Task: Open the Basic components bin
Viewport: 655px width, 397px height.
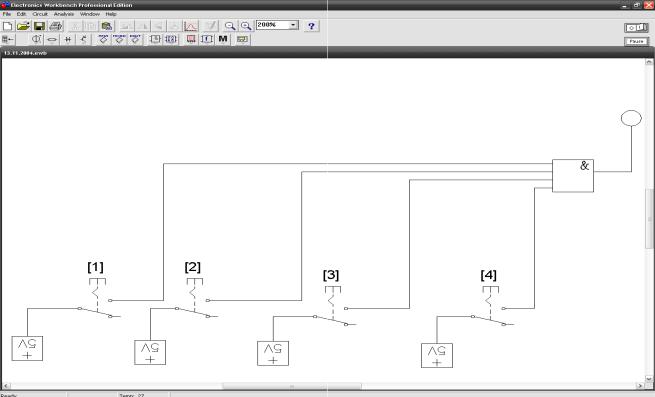Action: coord(52,39)
